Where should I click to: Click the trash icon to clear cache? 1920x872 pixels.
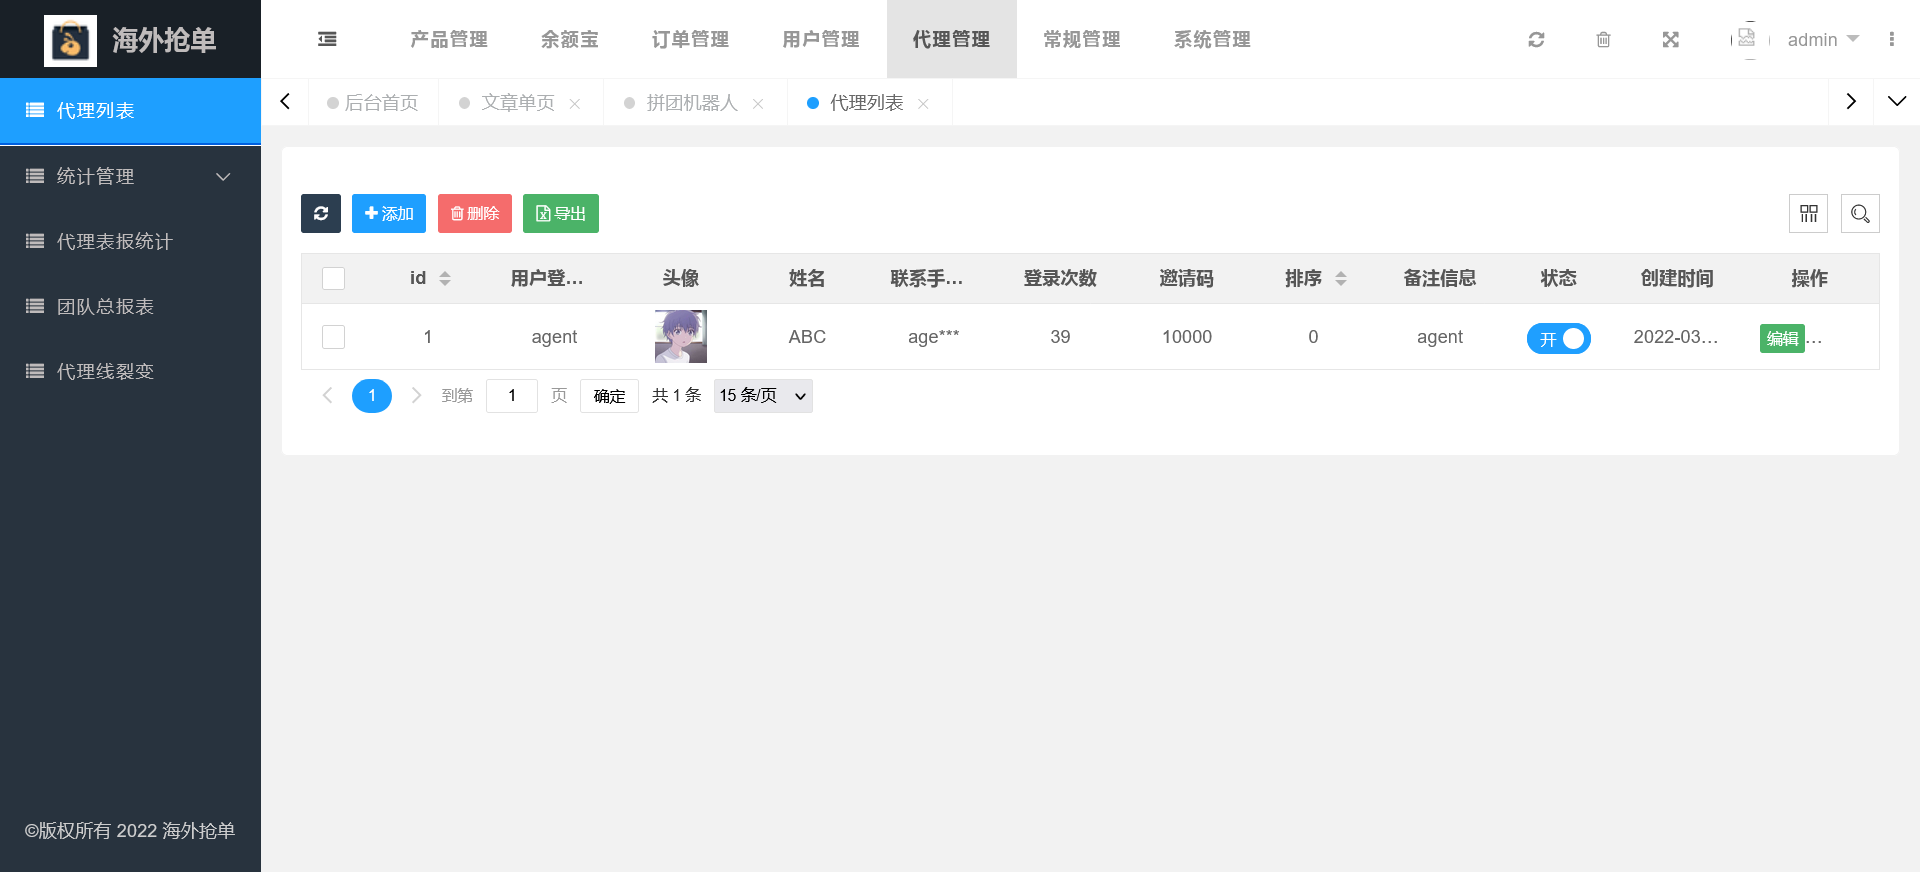1603,40
